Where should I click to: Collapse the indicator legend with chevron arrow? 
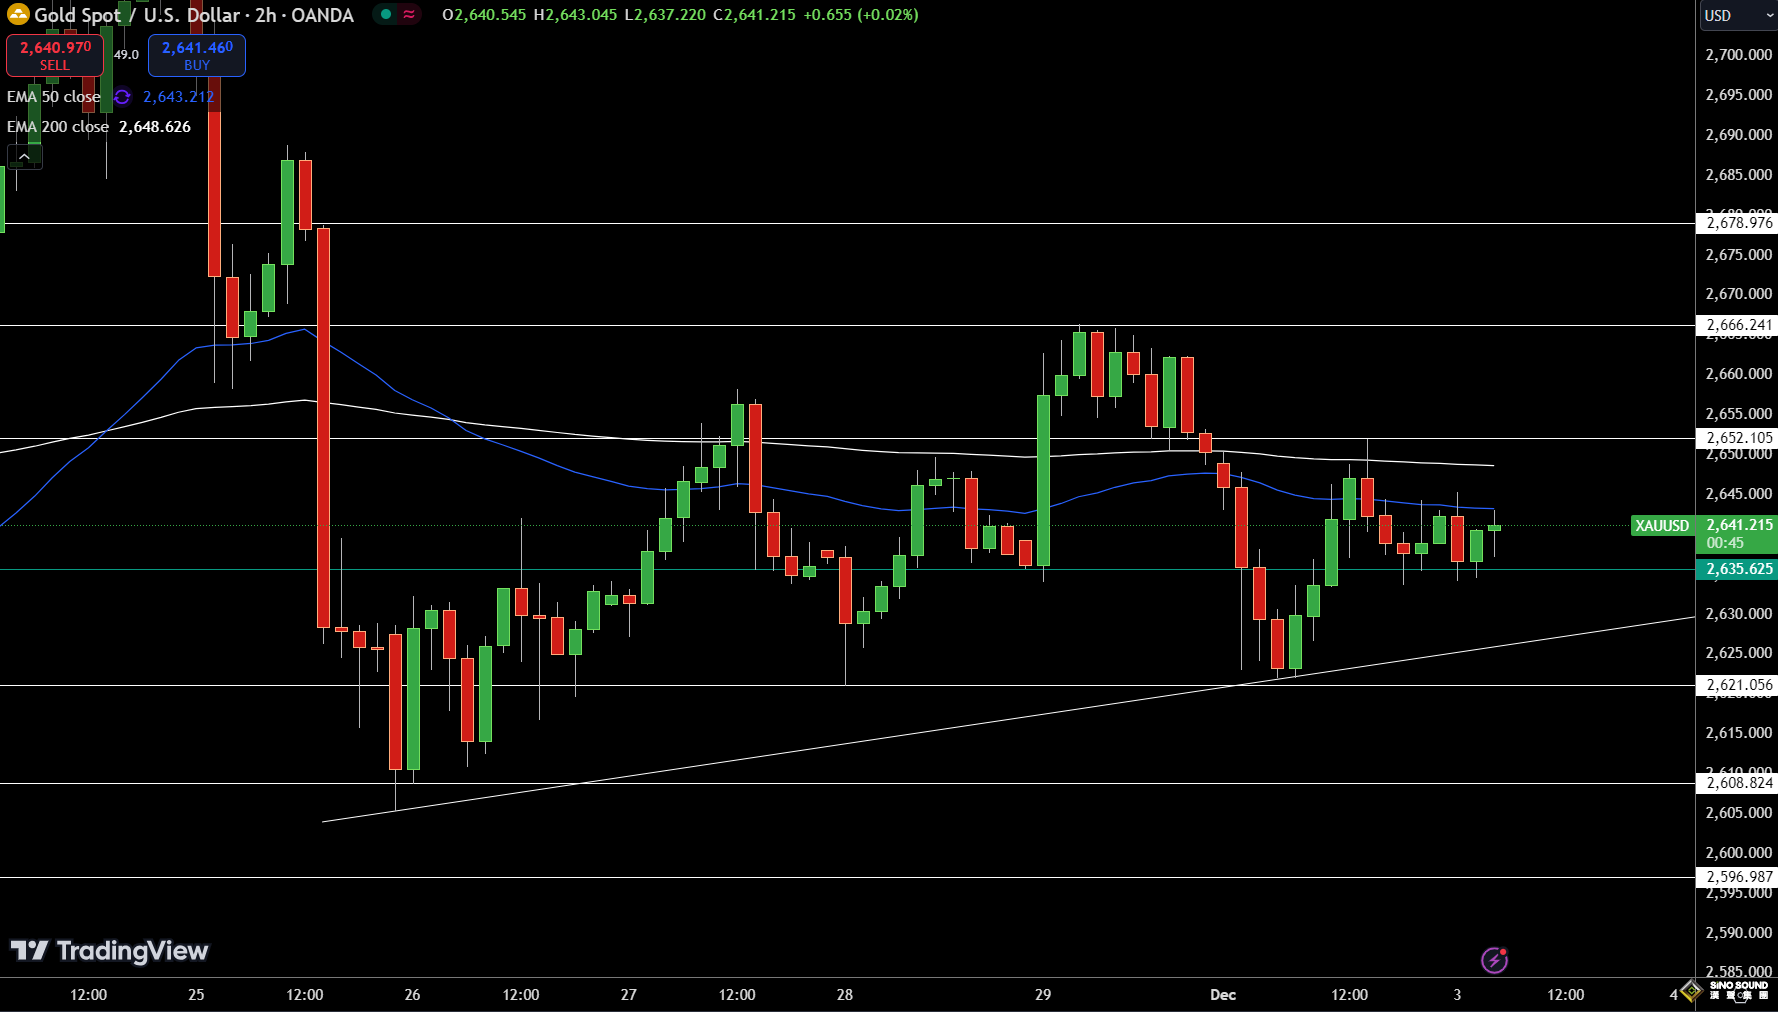tap(24, 157)
